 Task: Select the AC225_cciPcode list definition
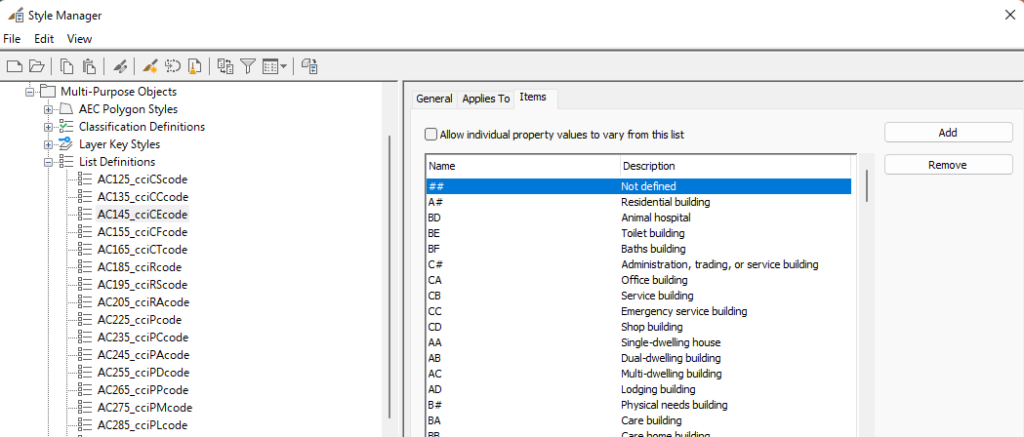click(x=139, y=320)
